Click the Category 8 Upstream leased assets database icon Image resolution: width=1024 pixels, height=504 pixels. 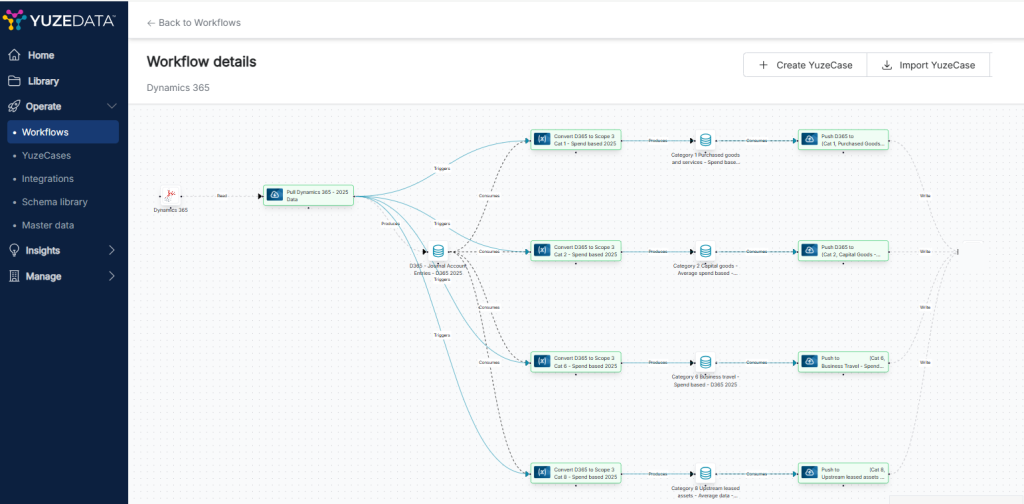pyautogui.click(x=706, y=473)
